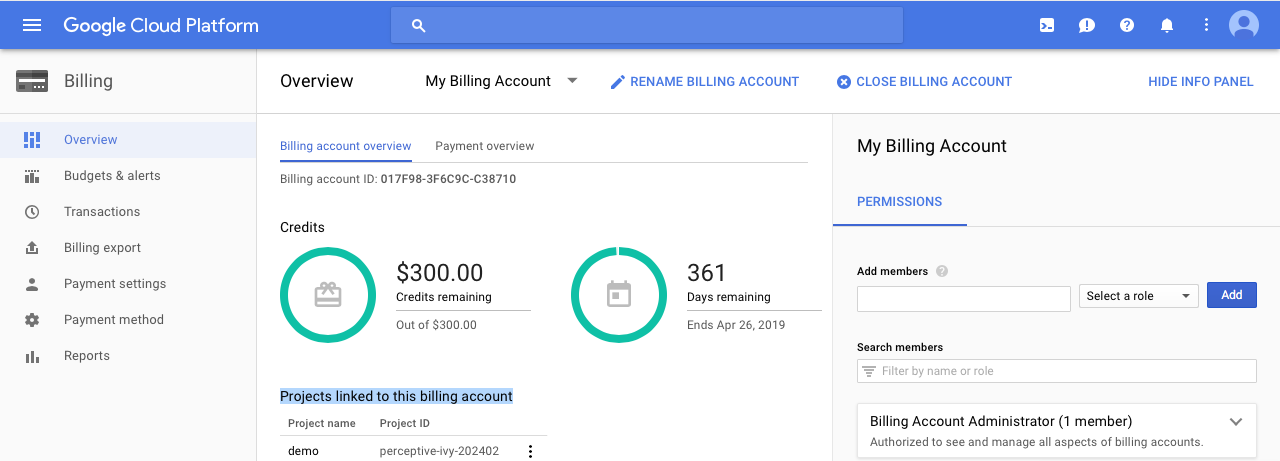Click the Billing export upload icon
The width and height of the screenshot is (1280, 461).
point(32,248)
